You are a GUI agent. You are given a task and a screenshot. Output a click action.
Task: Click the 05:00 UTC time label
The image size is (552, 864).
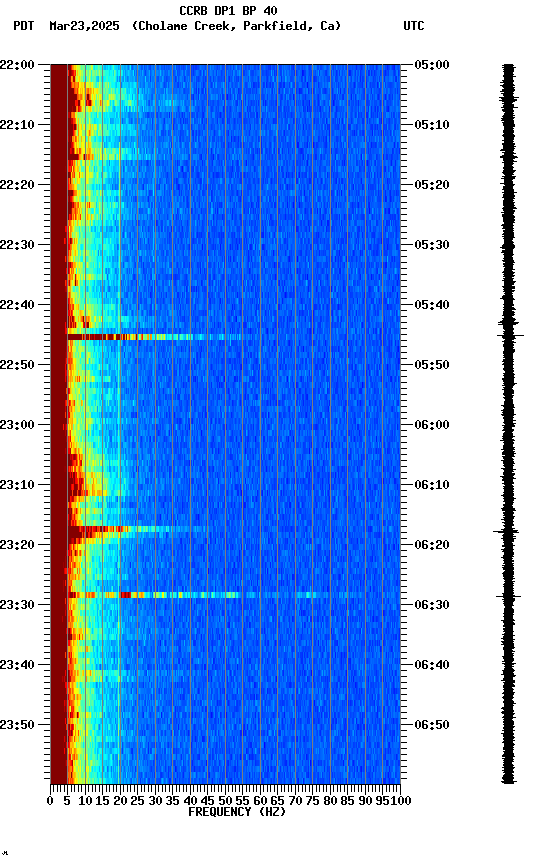tap(432, 65)
